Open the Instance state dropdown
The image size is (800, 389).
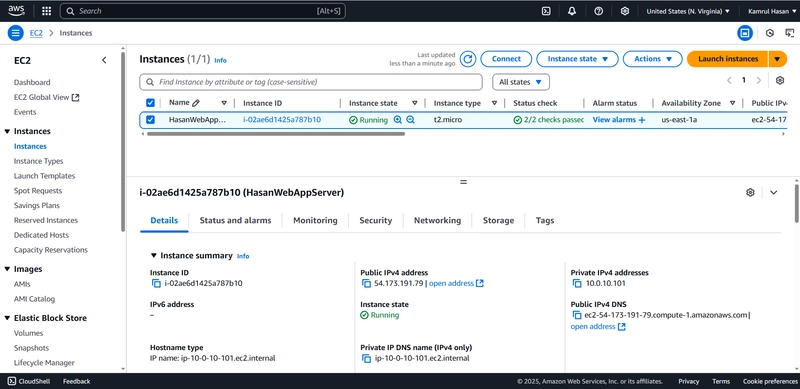click(577, 59)
